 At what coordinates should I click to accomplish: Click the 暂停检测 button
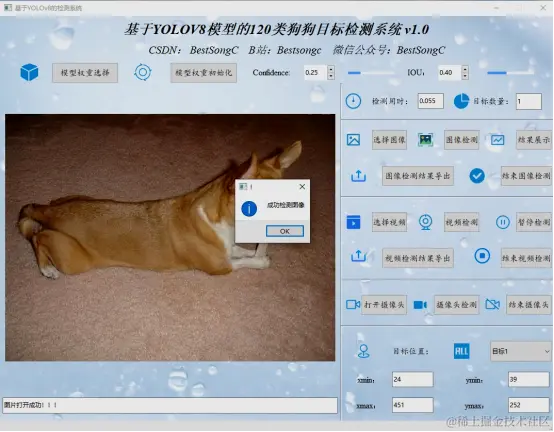(x=534, y=222)
